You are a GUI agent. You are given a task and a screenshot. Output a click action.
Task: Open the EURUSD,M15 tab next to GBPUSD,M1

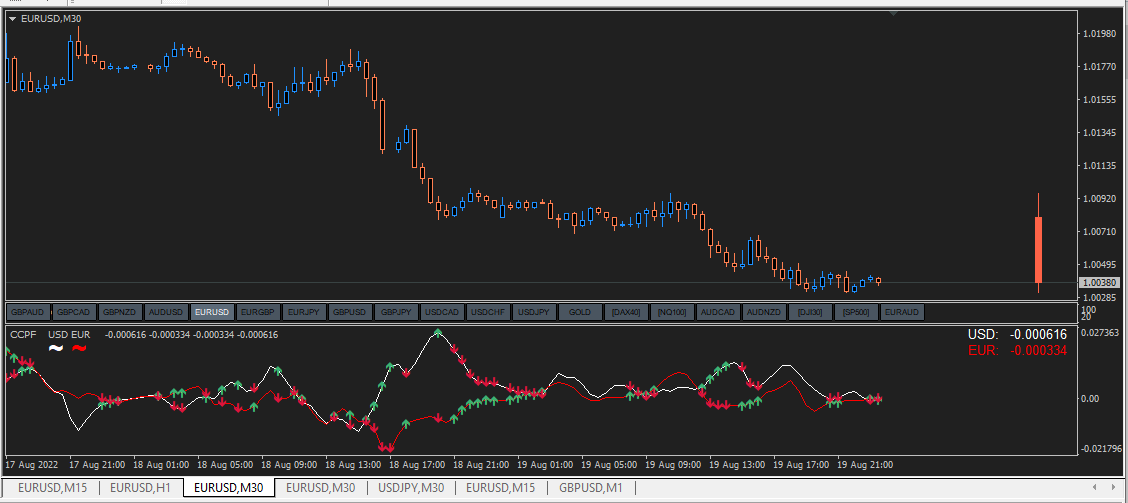pyautogui.click(x=501, y=488)
